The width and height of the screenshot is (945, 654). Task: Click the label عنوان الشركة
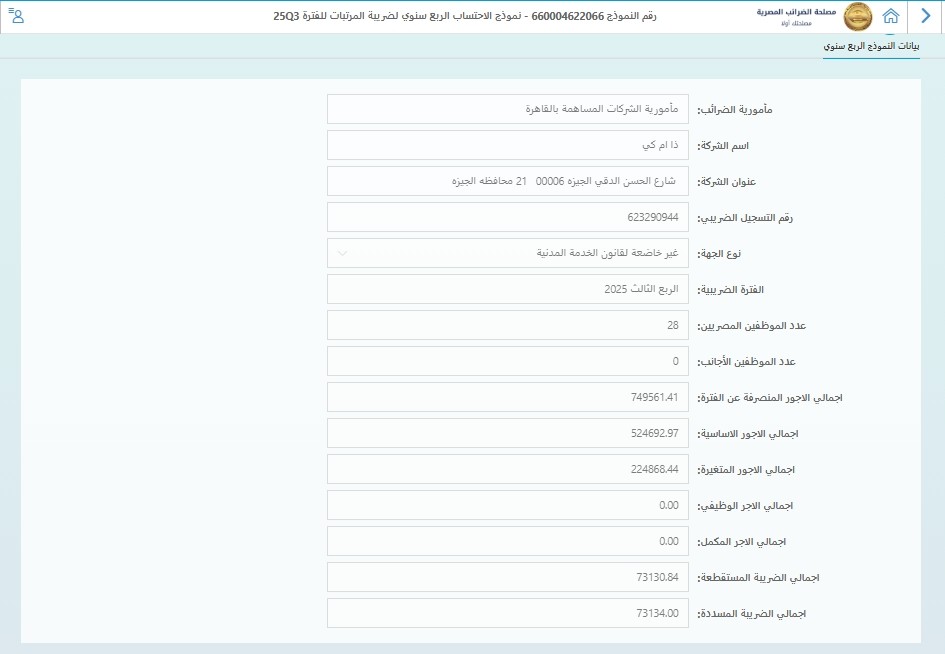coord(726,182)
